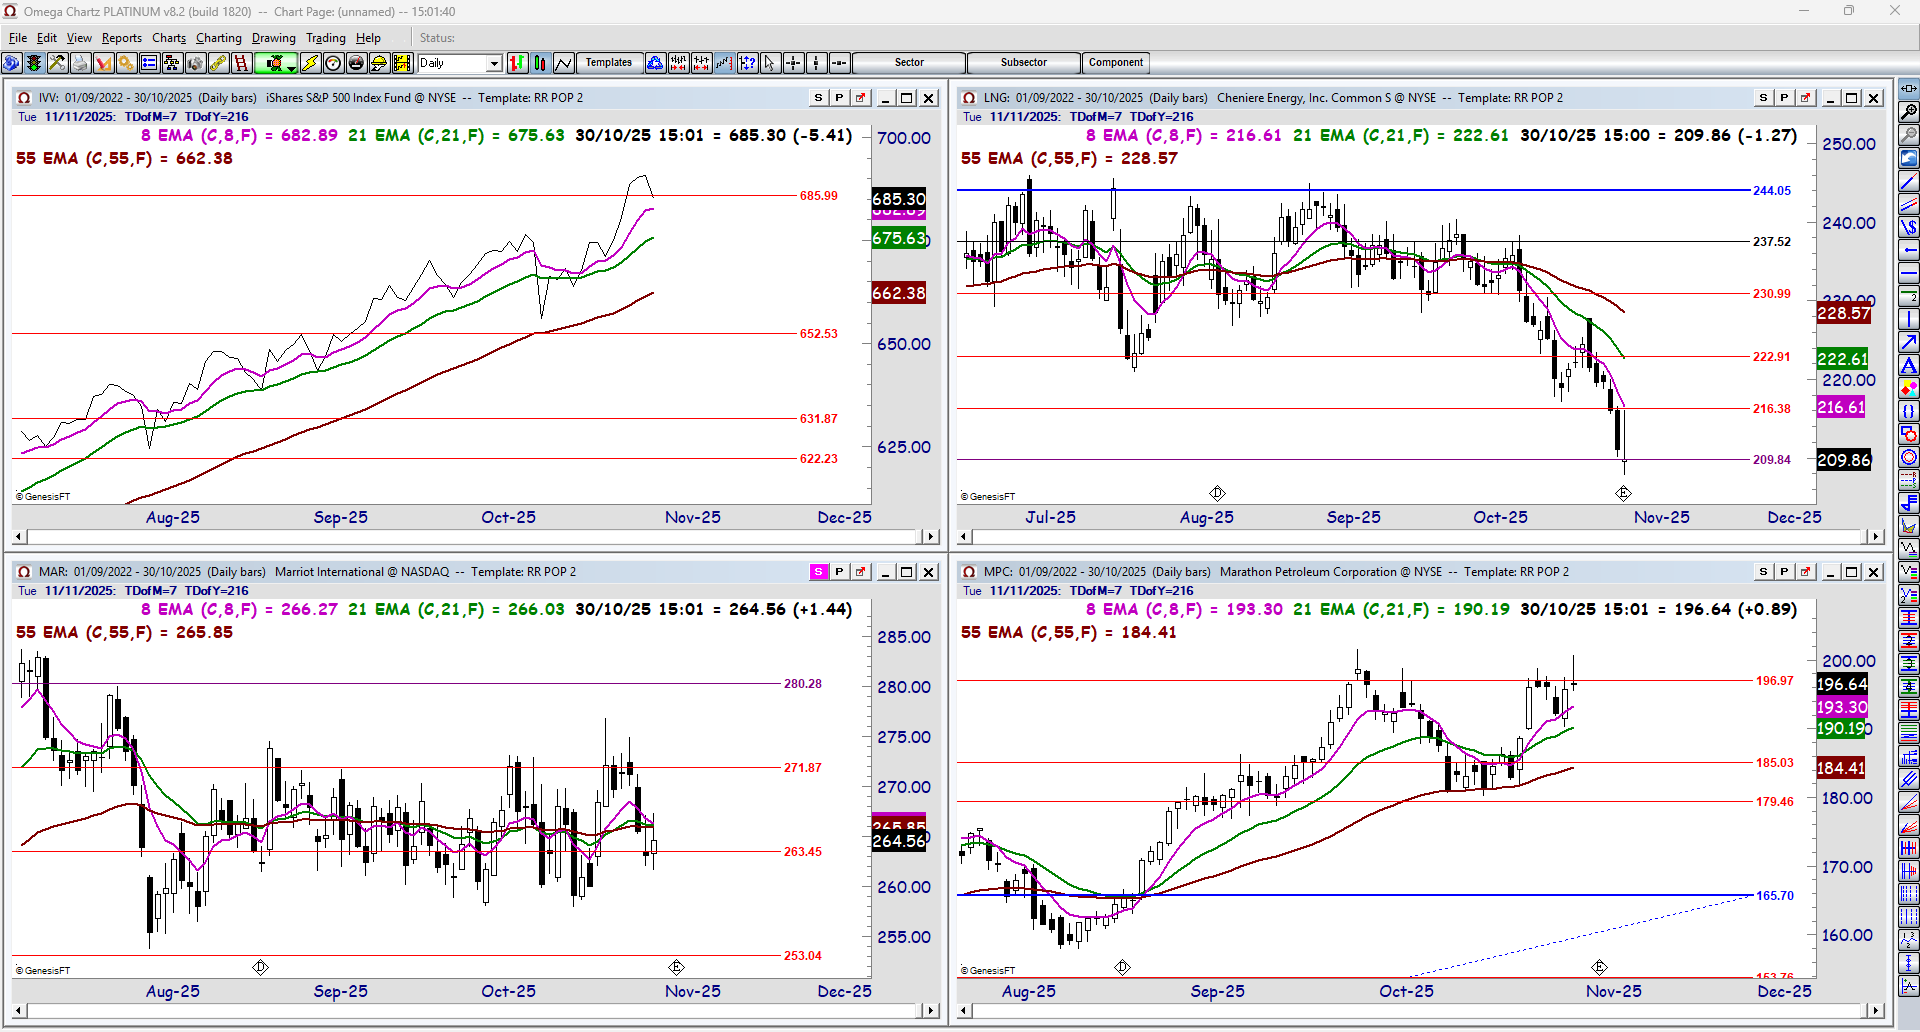The width and height of the screenshot is (1920, 1032).
Task: Click the red link icon on LNG chart
Action: 1805,98
